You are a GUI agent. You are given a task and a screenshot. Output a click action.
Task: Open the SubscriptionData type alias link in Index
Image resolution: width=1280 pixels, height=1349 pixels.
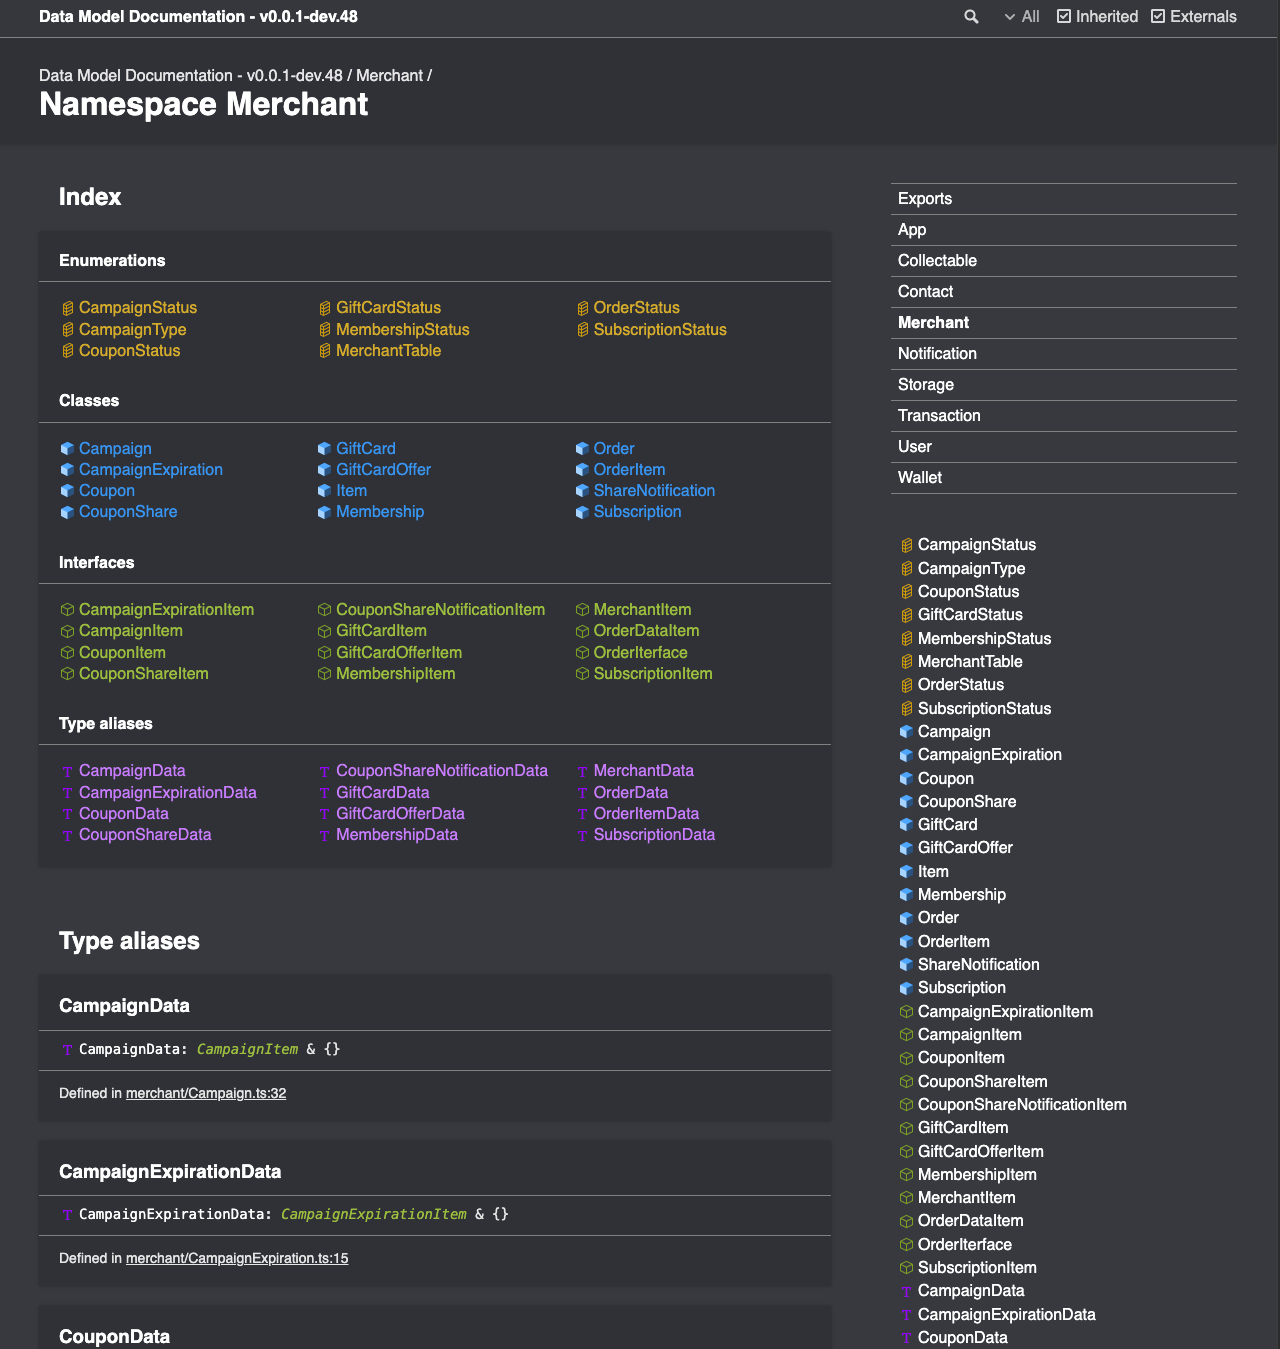(654, 835)
